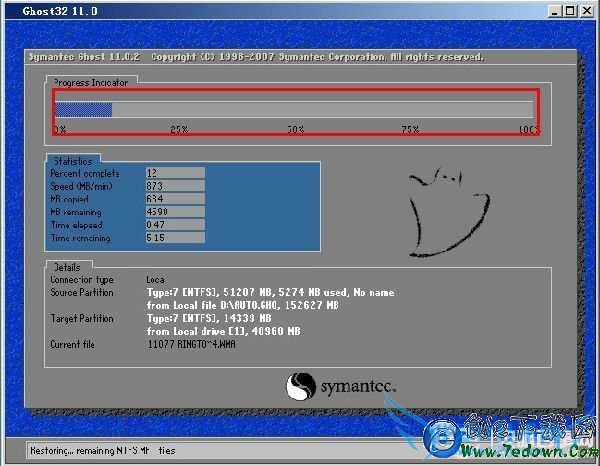The image size is (600, 466).
Task: Click the Progress Indicator group label
Action: coord(90,83)
